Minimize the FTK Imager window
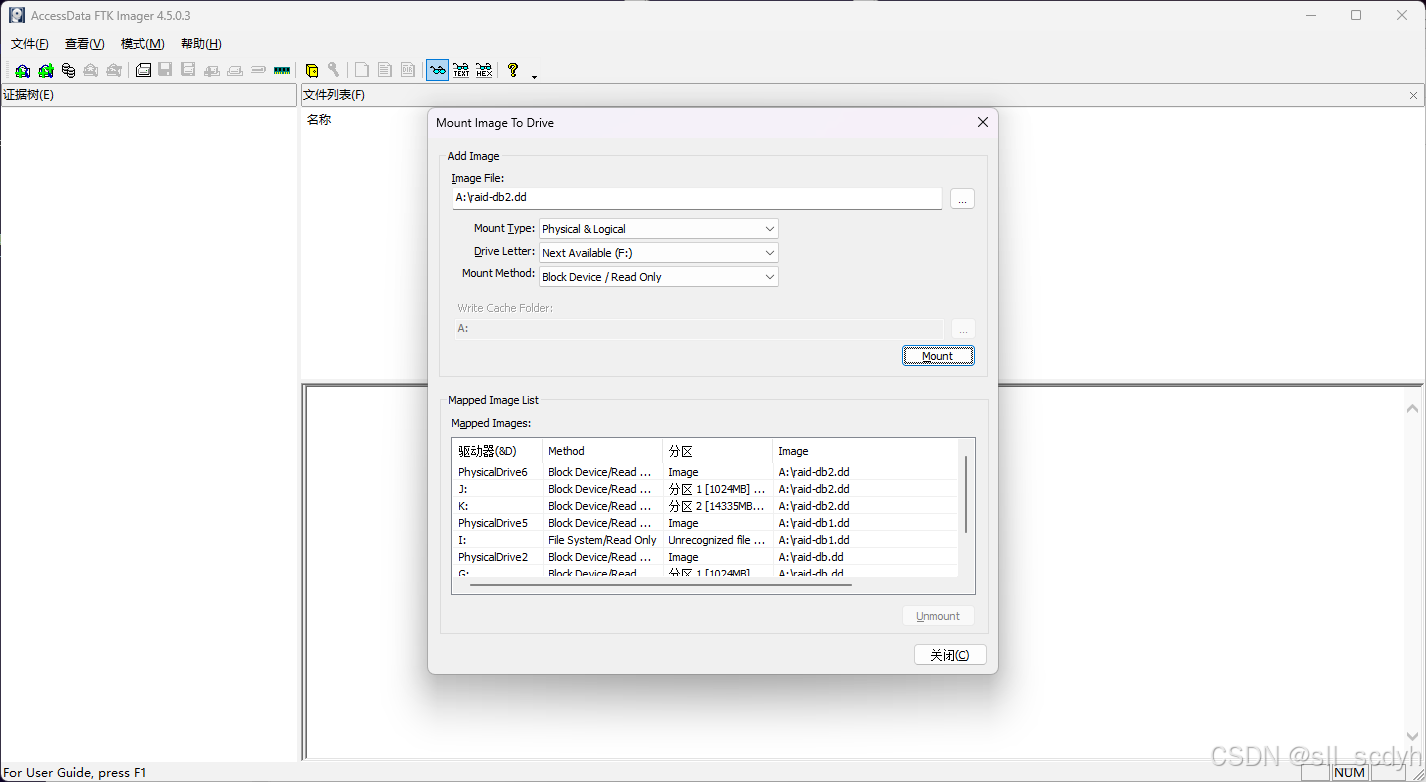1426x782 pixels. click(x=1310, y=15)
